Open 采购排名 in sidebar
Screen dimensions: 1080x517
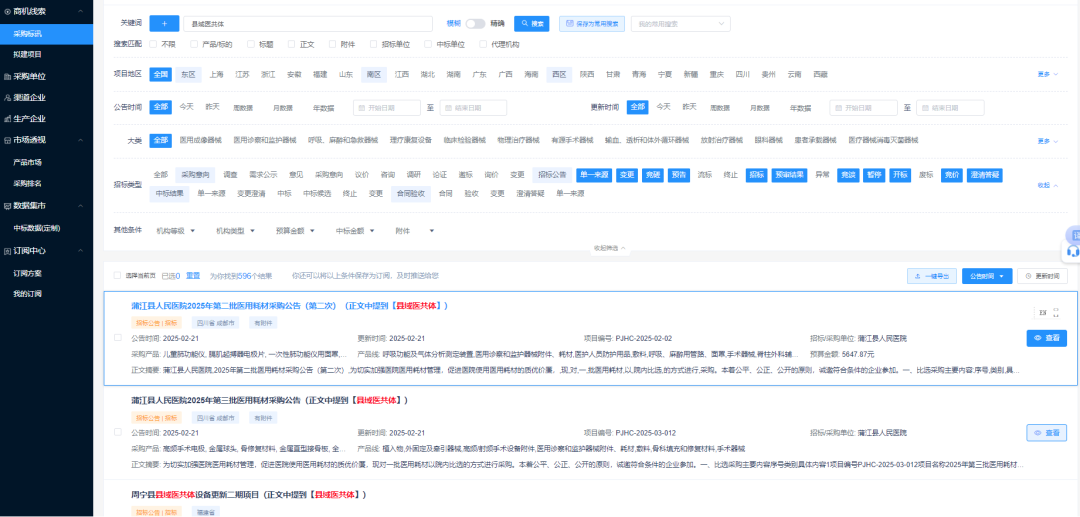pyautogui.click(x=28, y=183)
